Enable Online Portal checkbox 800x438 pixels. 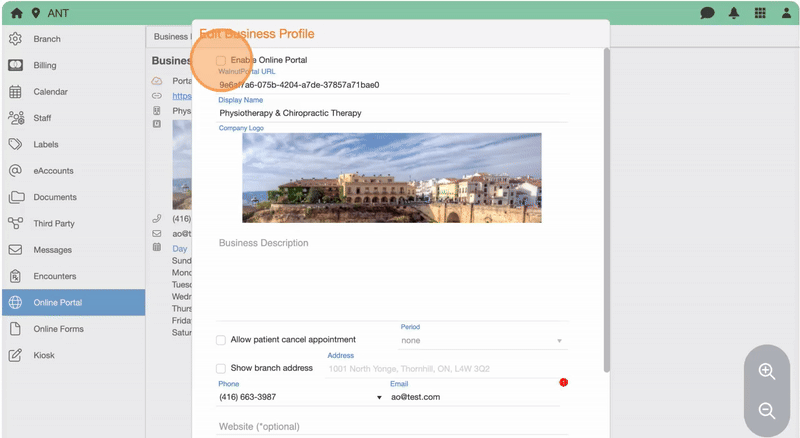click(221, 61)
